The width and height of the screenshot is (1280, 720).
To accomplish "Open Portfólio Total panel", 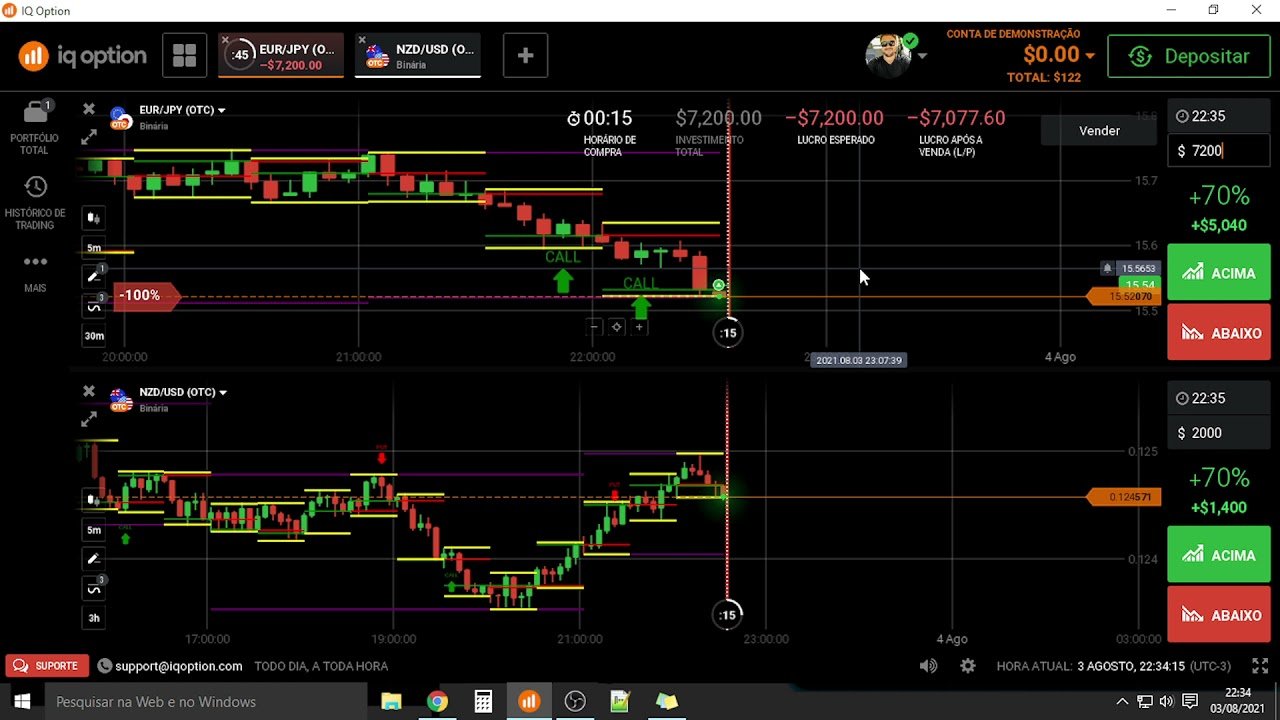I will 35,128.
